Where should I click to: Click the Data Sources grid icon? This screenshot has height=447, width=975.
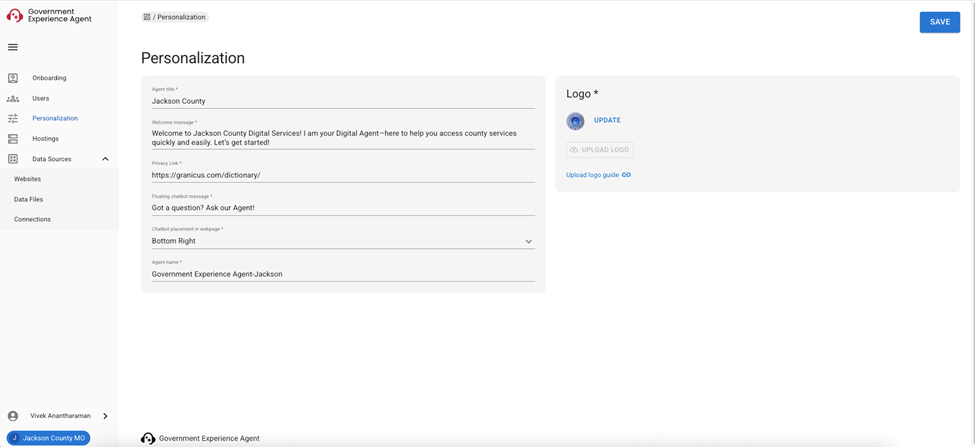click(x=13, y=159)
